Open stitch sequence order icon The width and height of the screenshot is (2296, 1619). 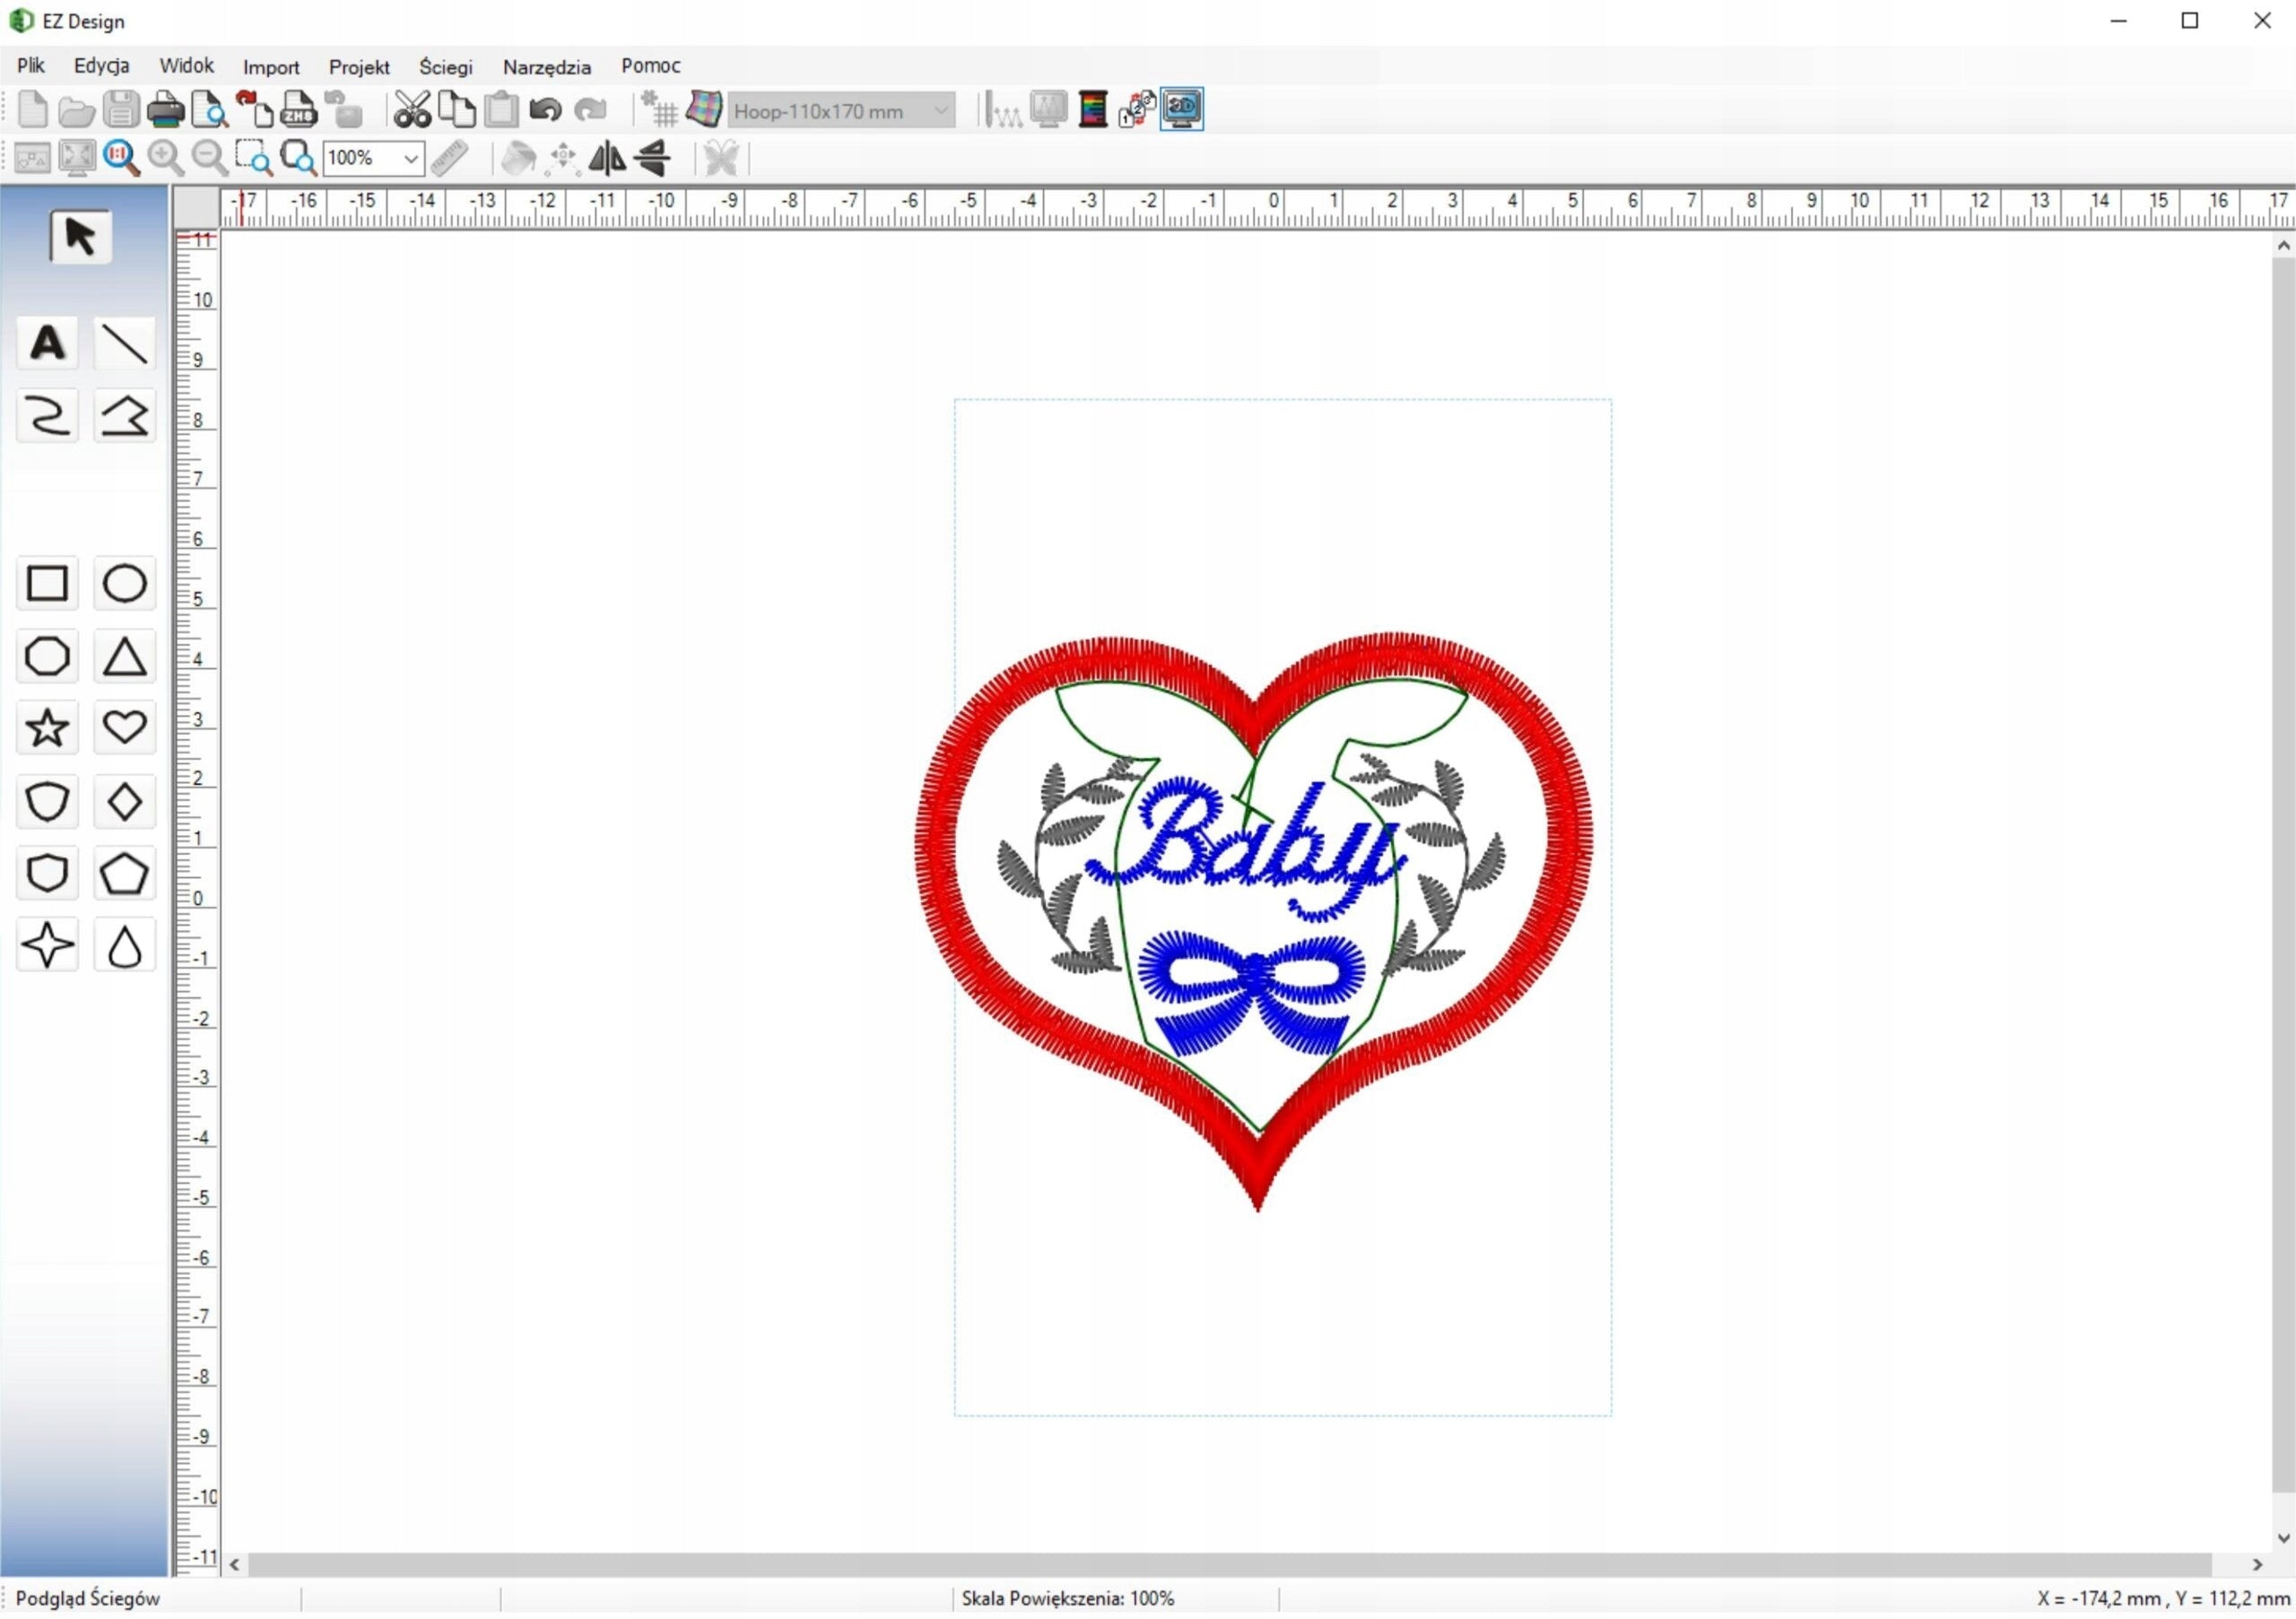[x=1137, y=109]
